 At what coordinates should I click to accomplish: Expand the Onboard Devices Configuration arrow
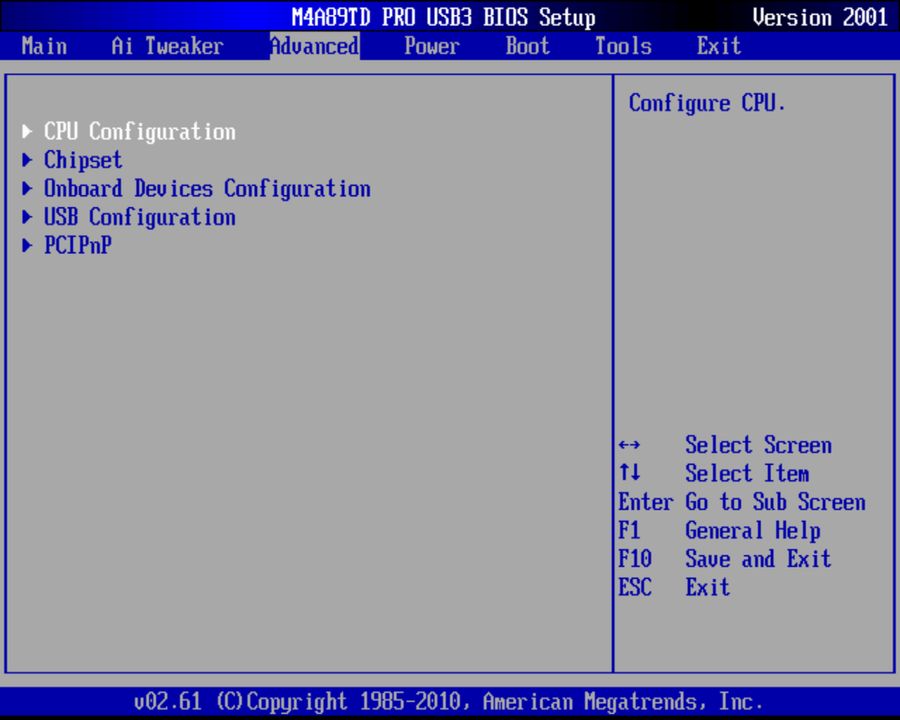(x=26, y=188)
